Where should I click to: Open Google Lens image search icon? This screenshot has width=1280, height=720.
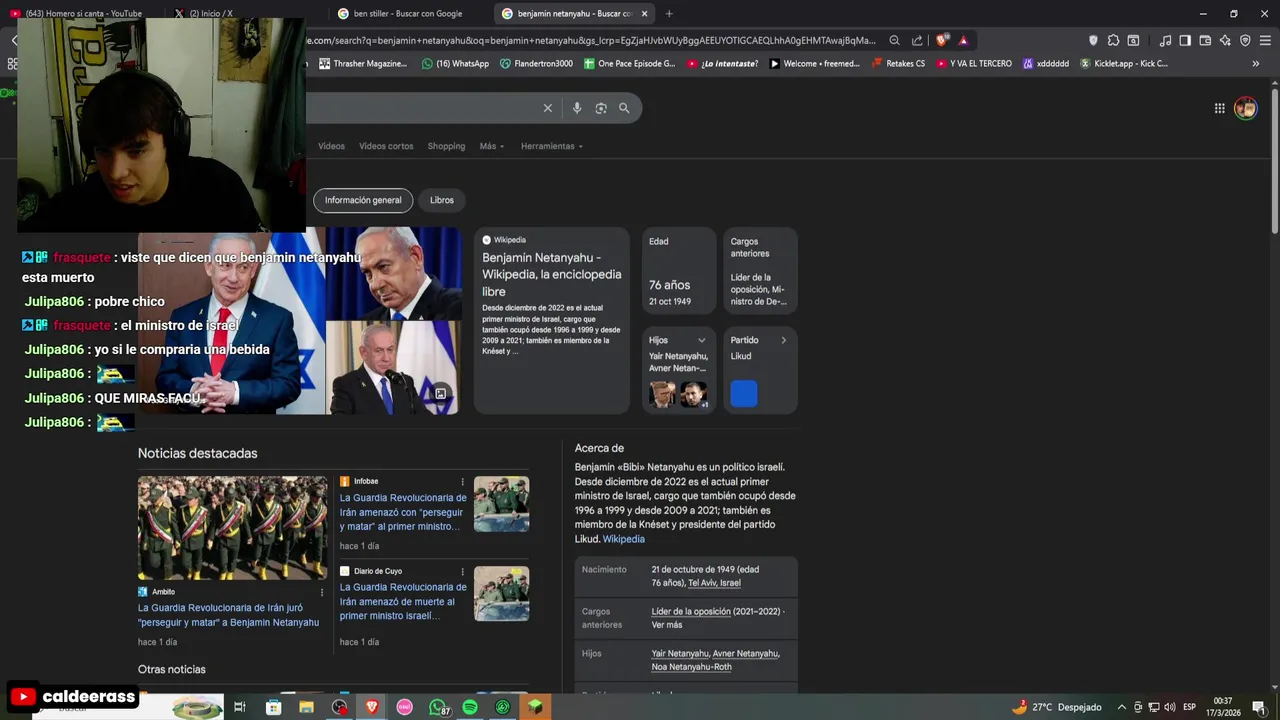[601, 108]
